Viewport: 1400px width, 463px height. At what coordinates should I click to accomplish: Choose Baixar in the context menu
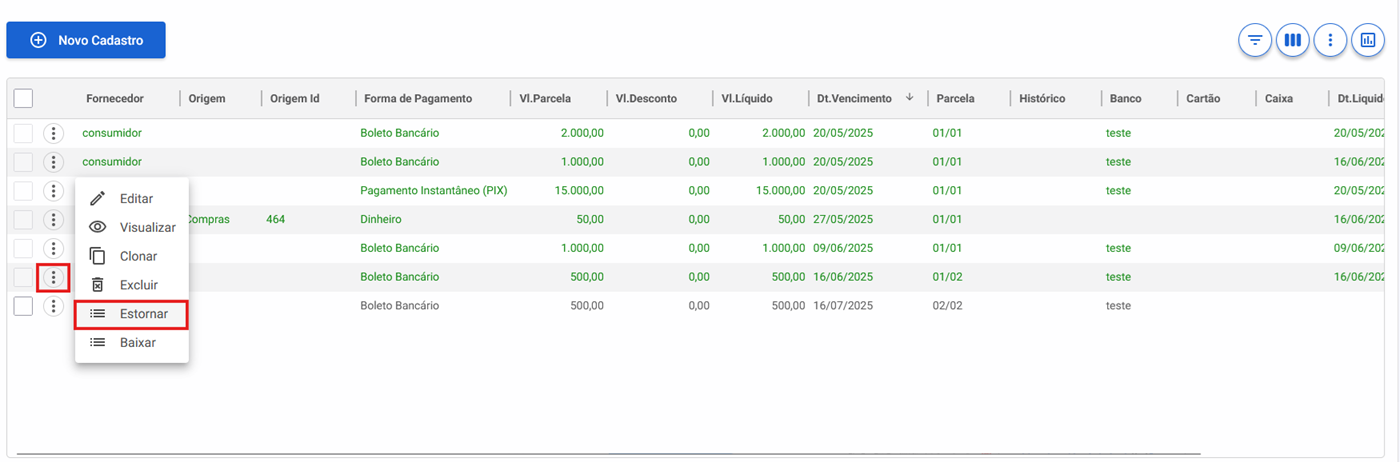131,342
